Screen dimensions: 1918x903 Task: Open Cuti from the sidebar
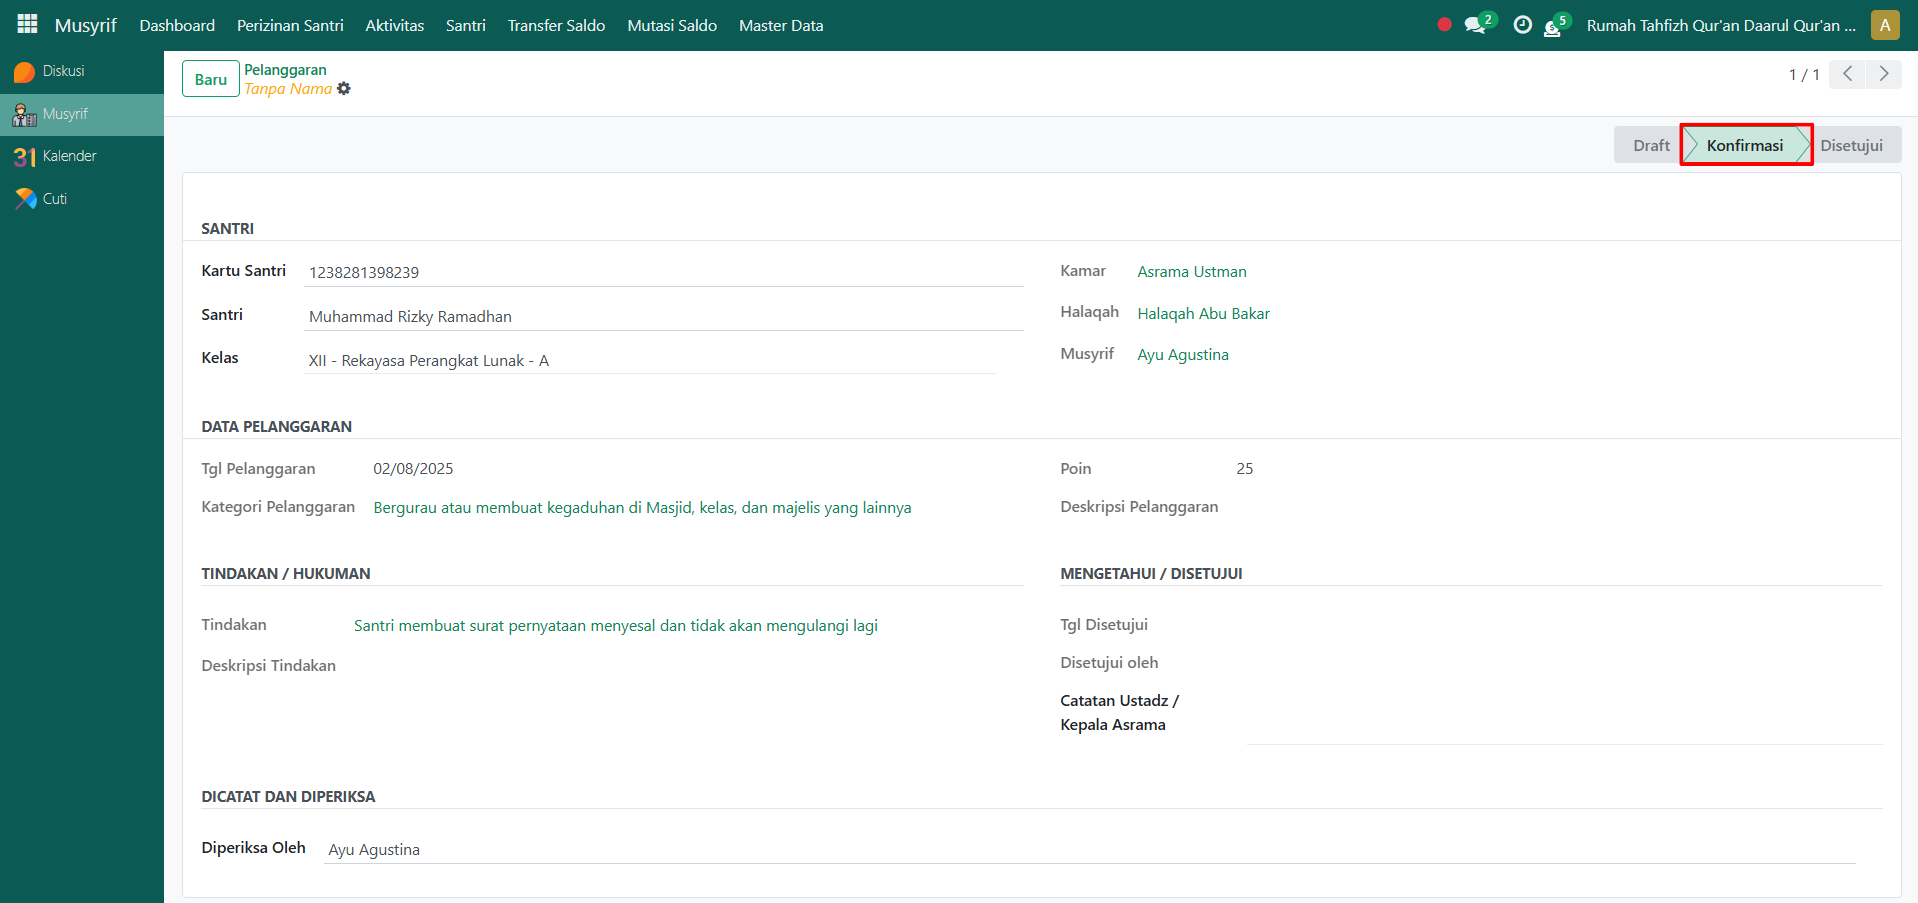coord(55,199)
